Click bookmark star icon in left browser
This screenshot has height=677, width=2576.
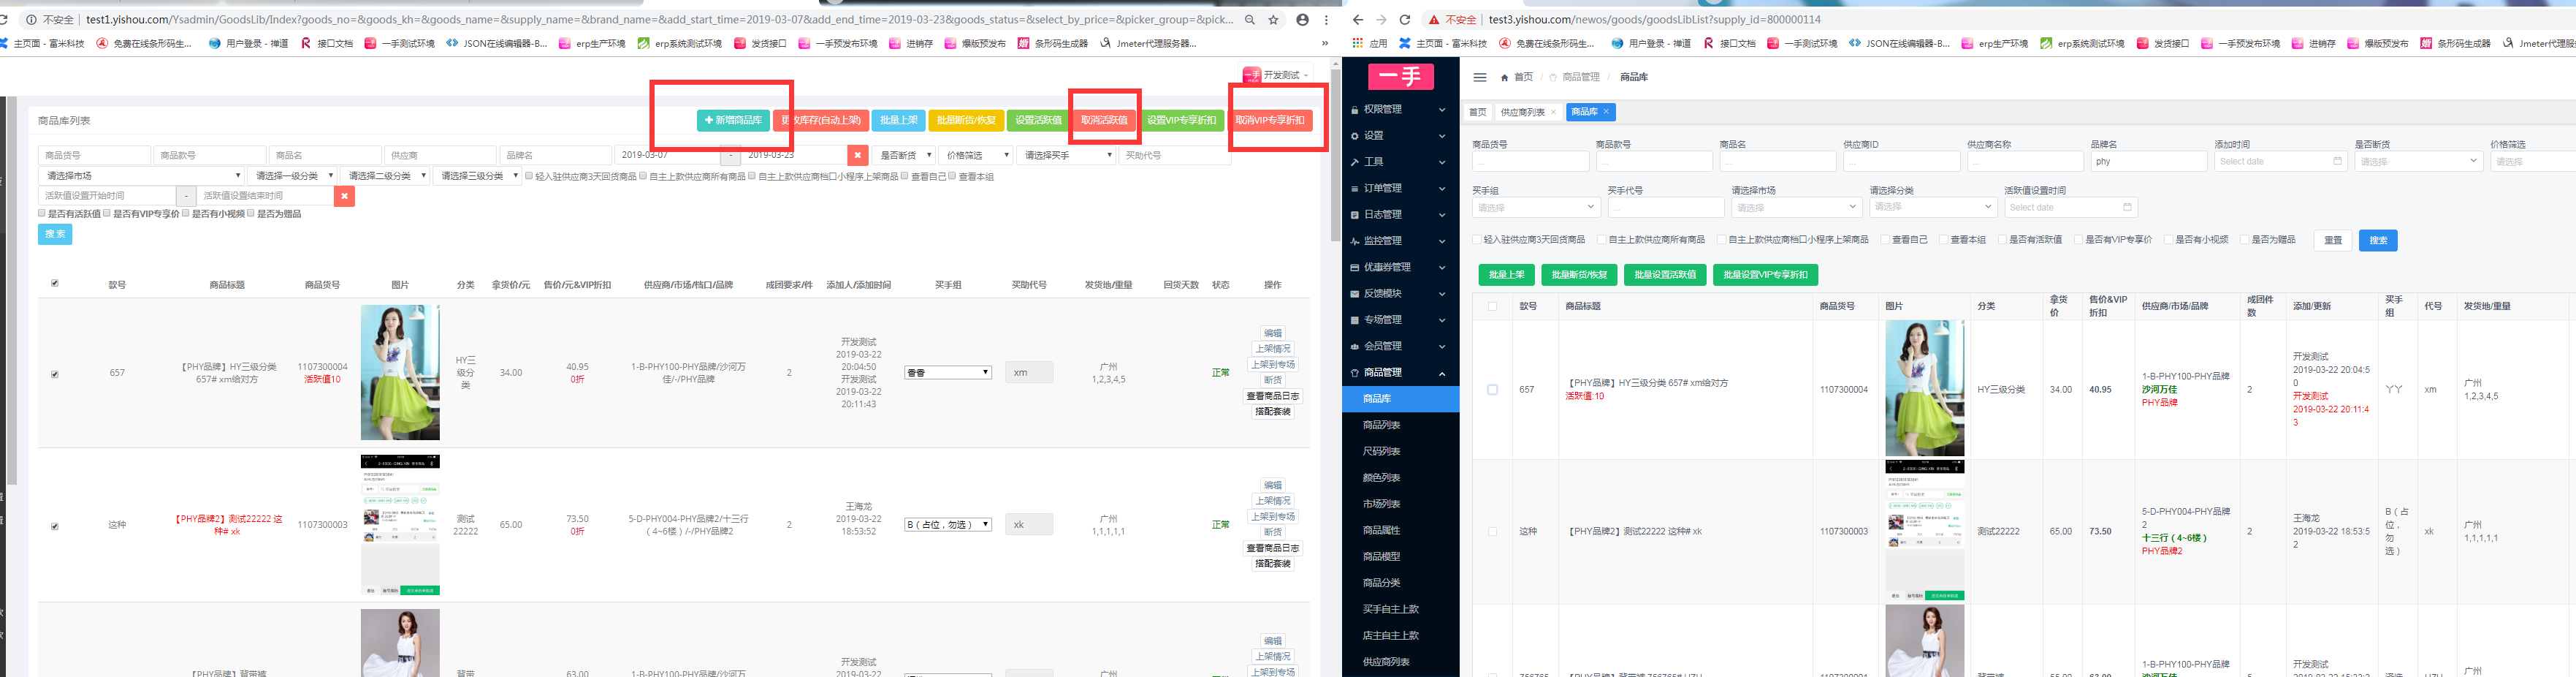pos(1273,19)
